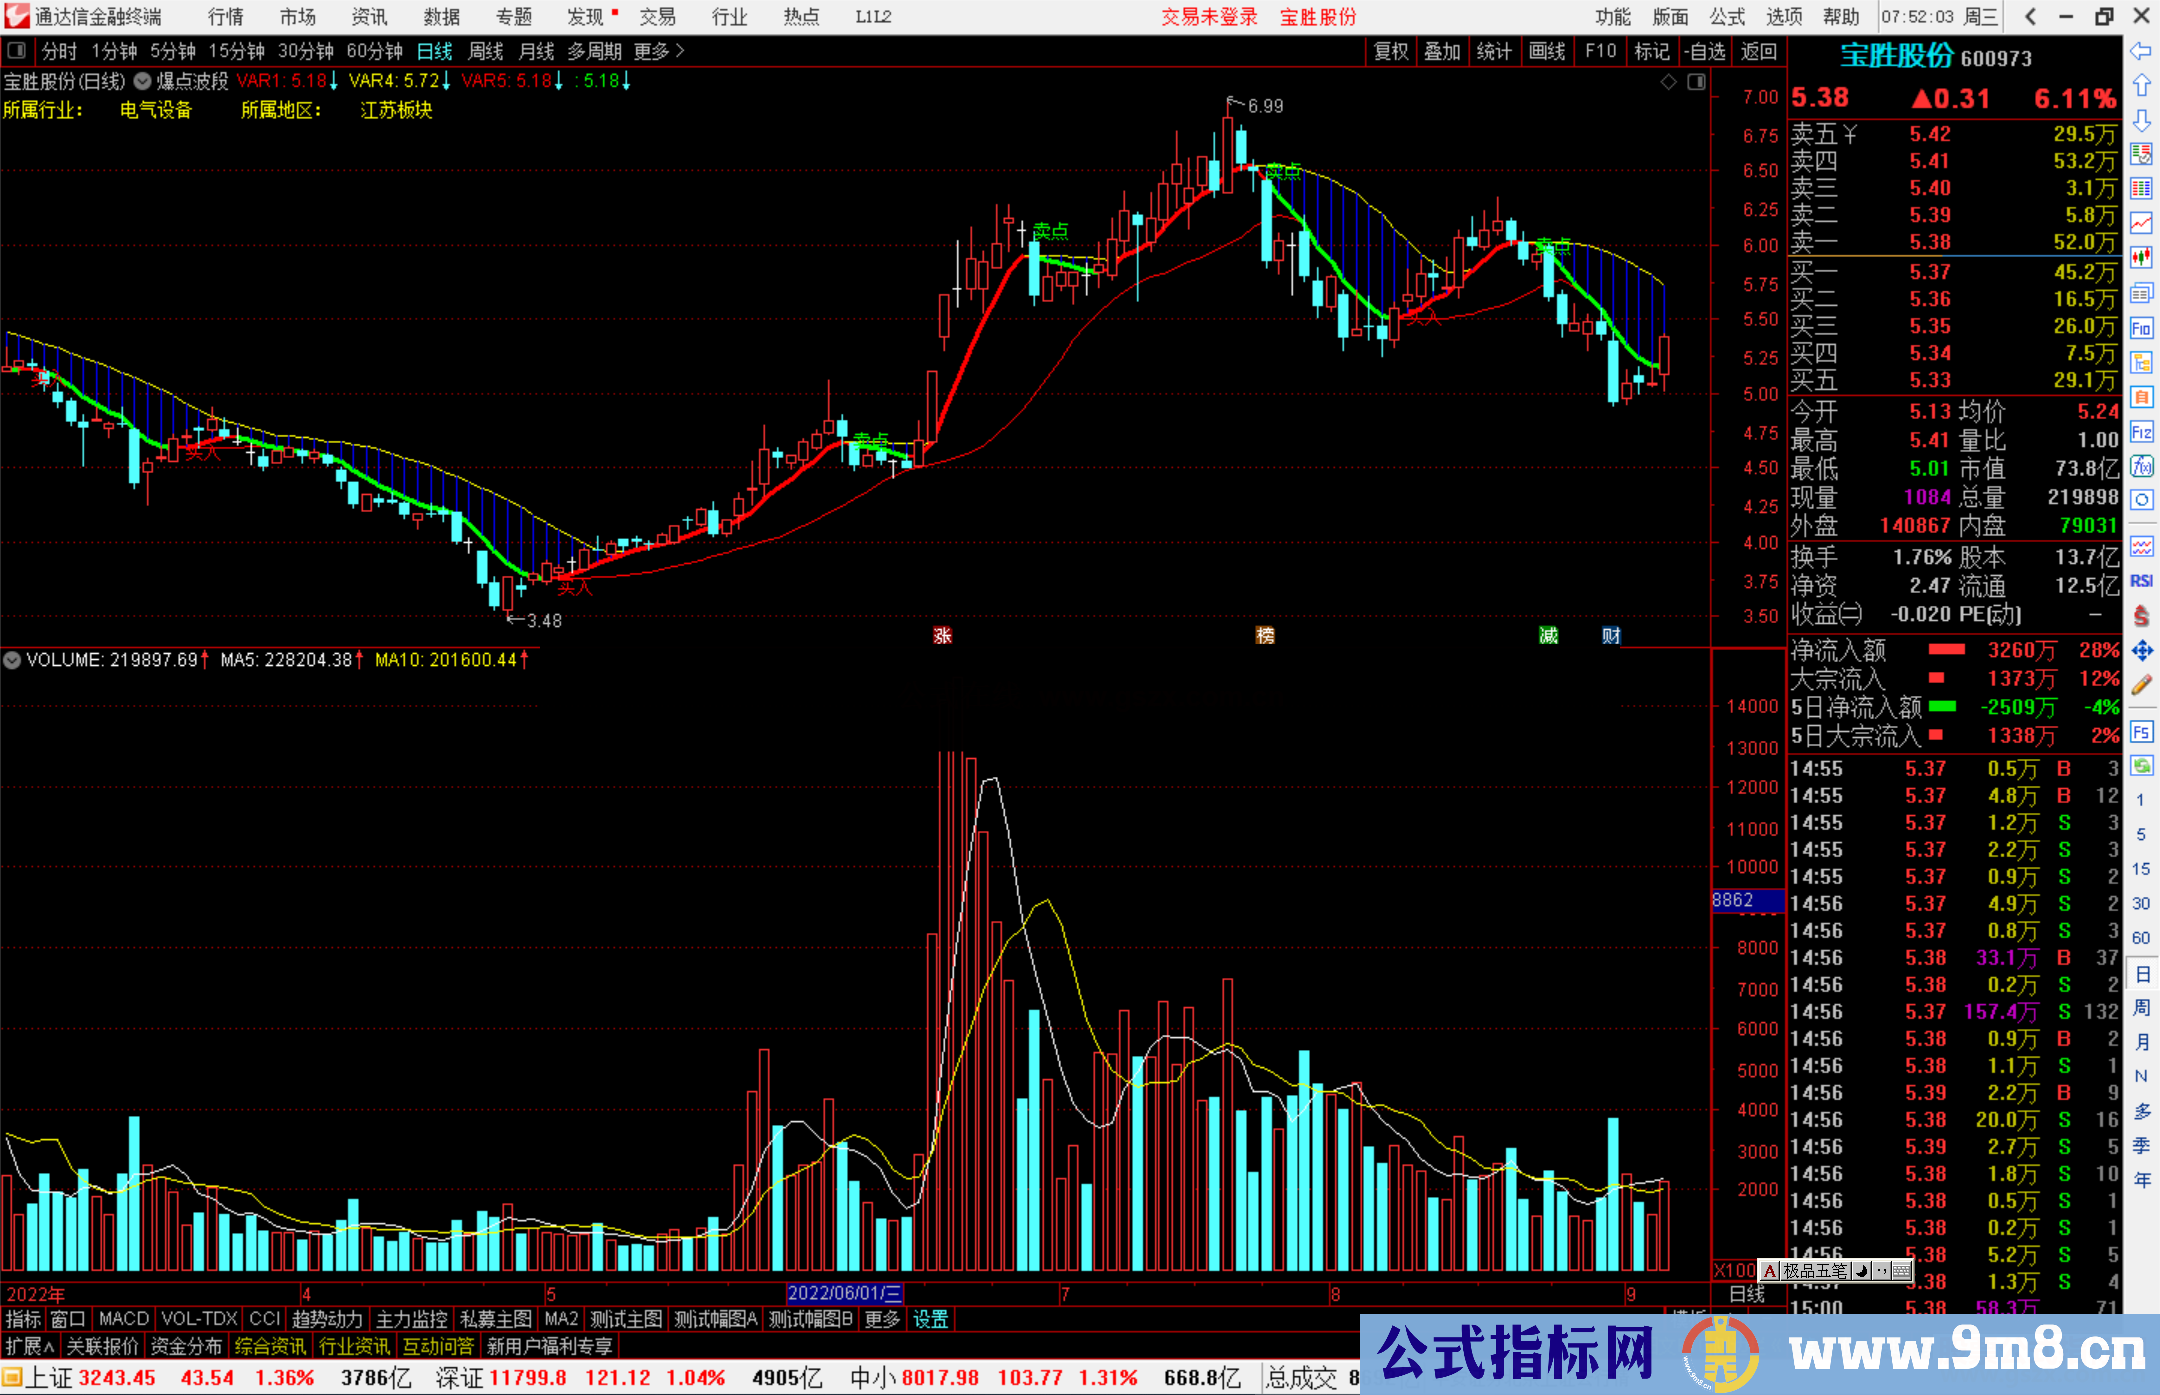Open the f(x) formula sidebar icon

click(2141, 466)
